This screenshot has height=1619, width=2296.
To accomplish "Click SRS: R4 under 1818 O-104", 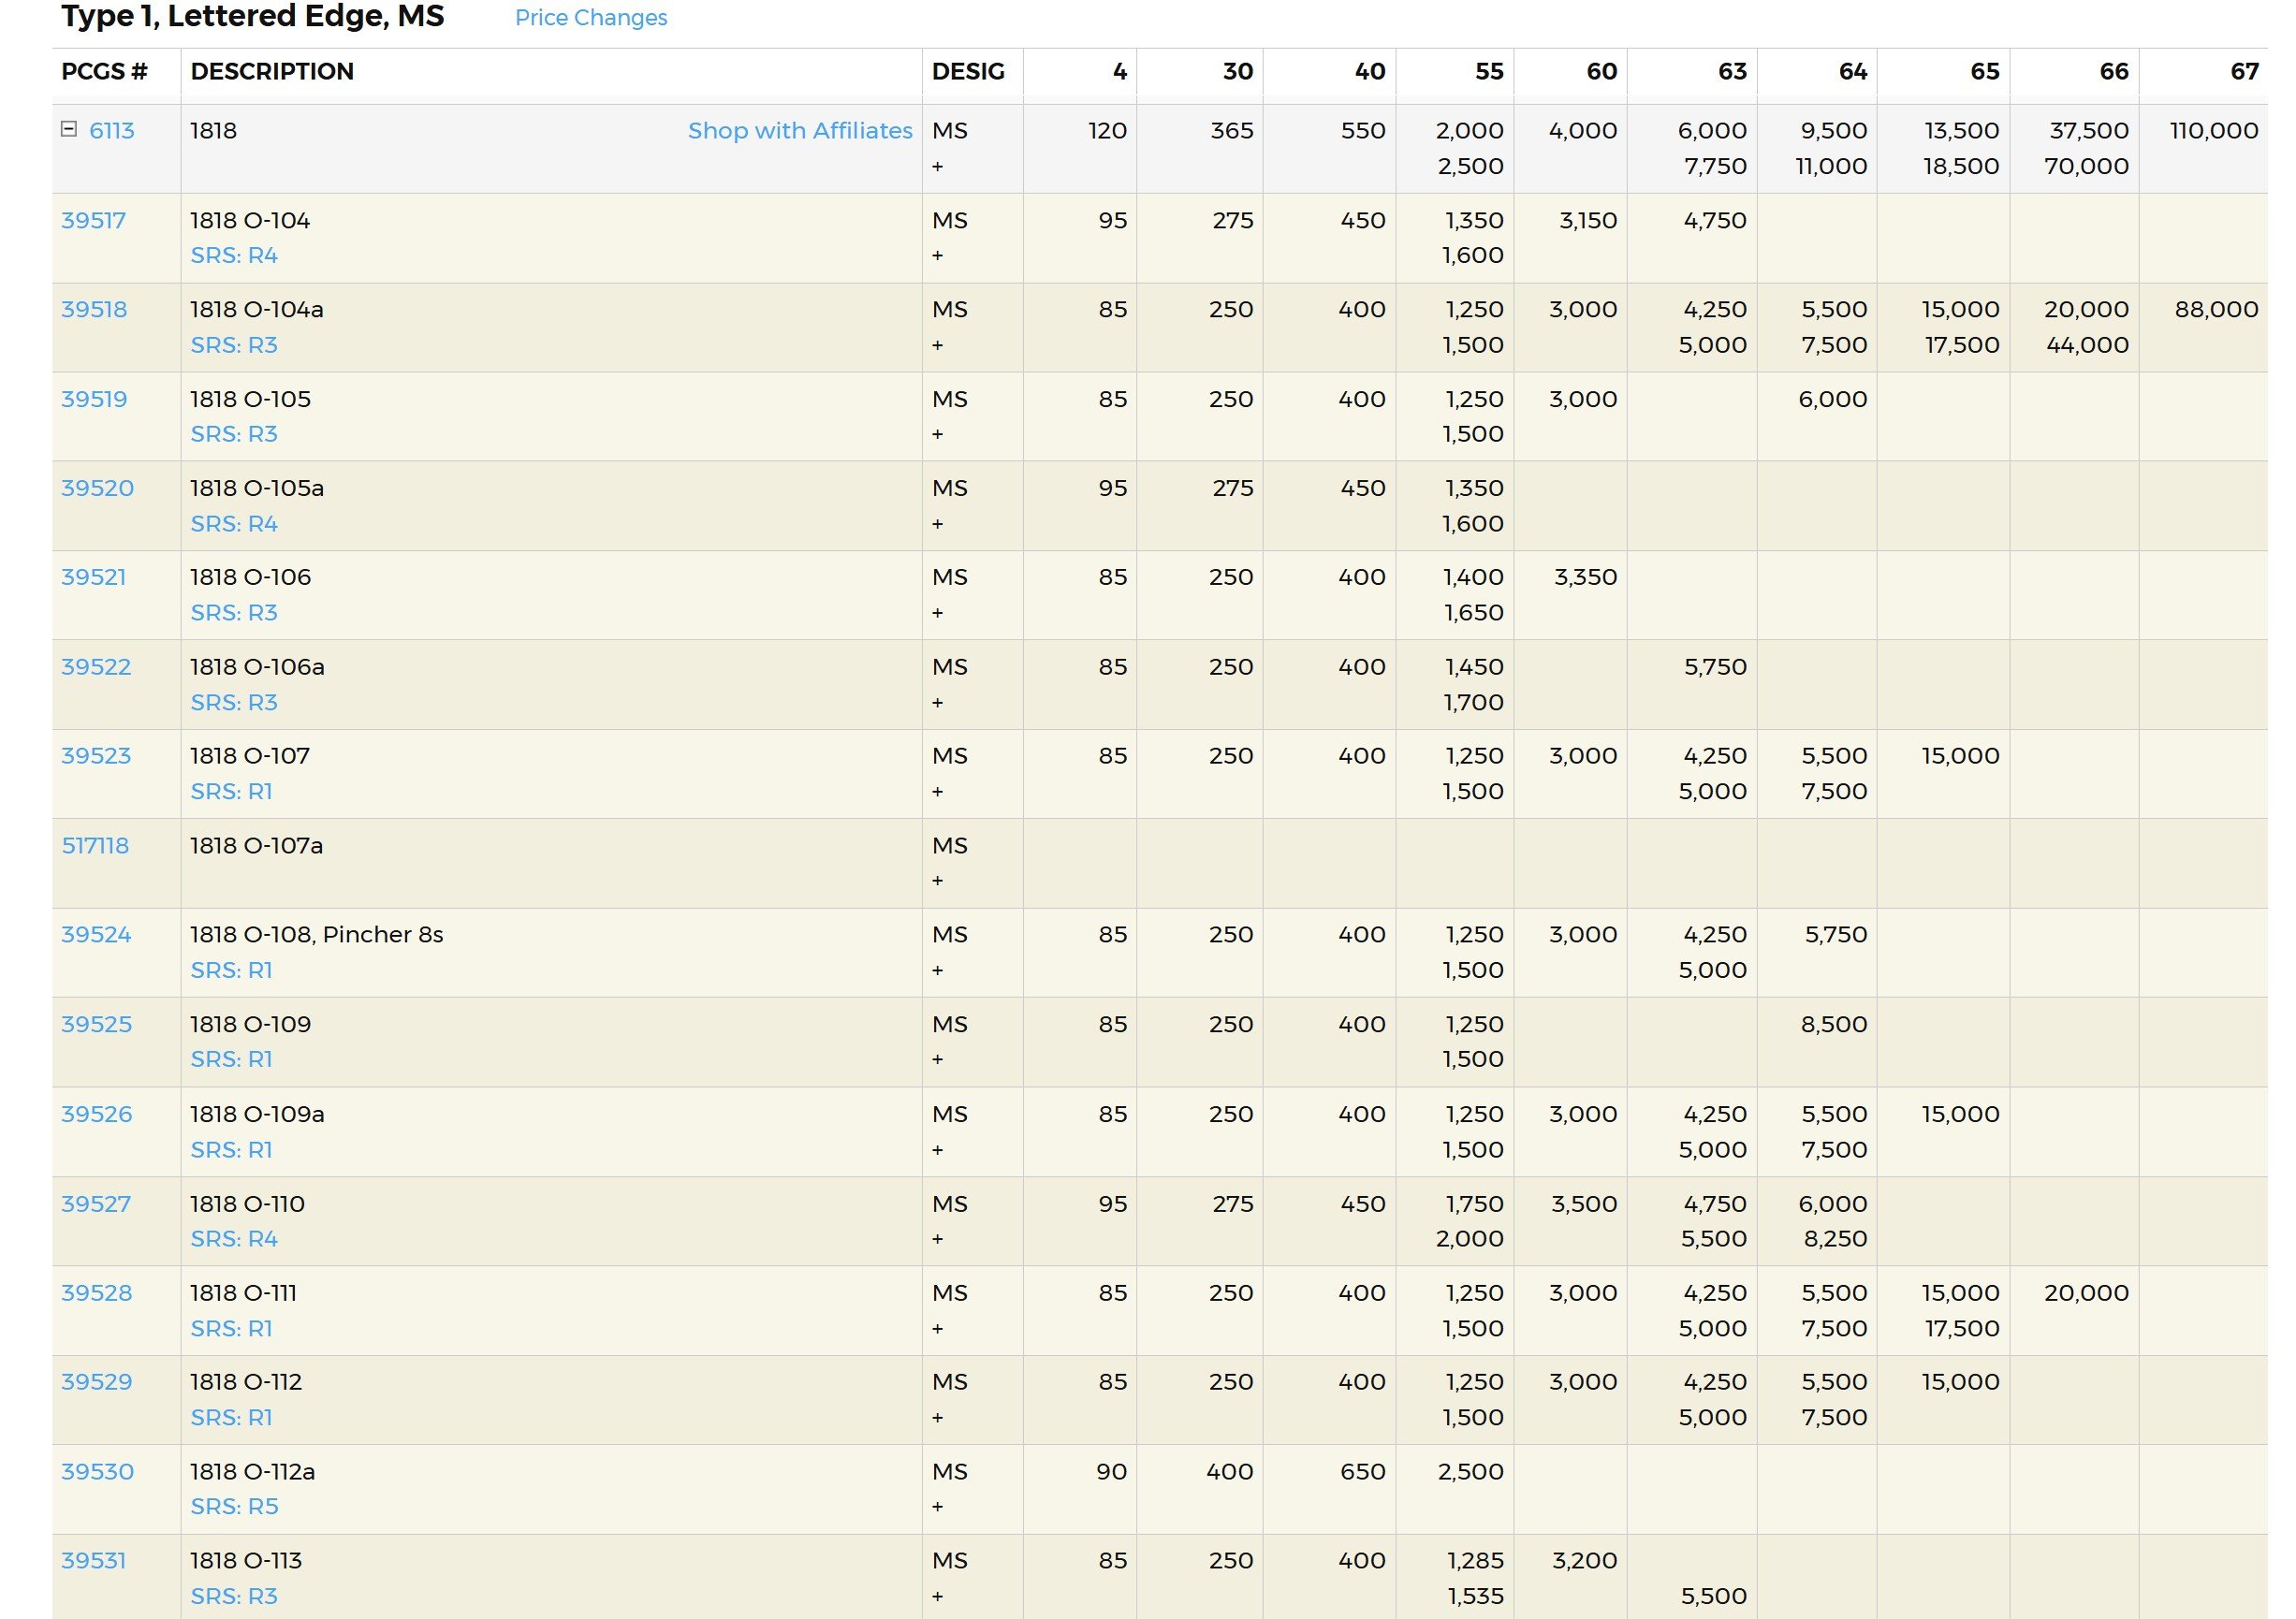I will pos(234,256).
